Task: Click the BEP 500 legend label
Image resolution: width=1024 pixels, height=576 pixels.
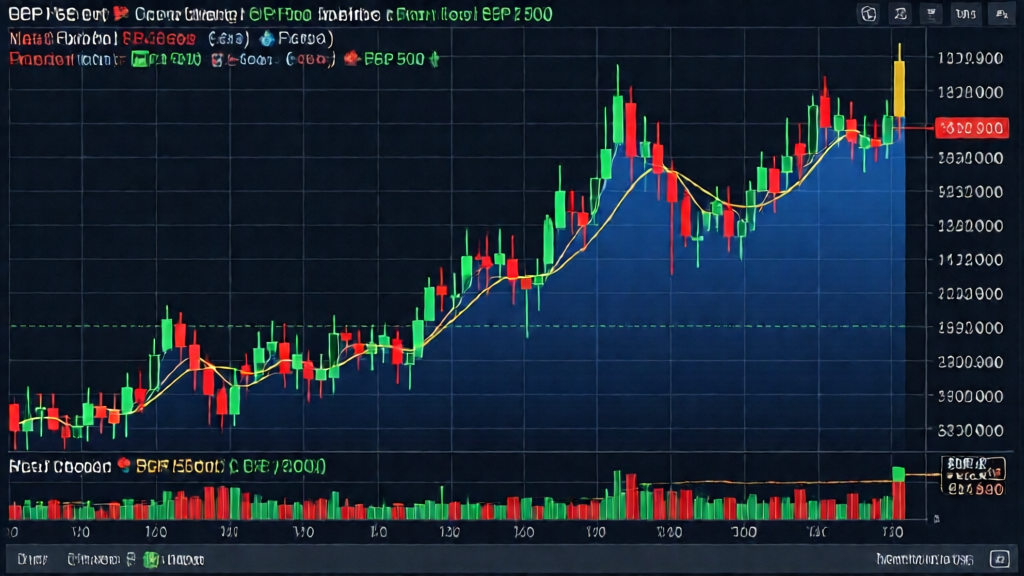Action: [394, 59]
